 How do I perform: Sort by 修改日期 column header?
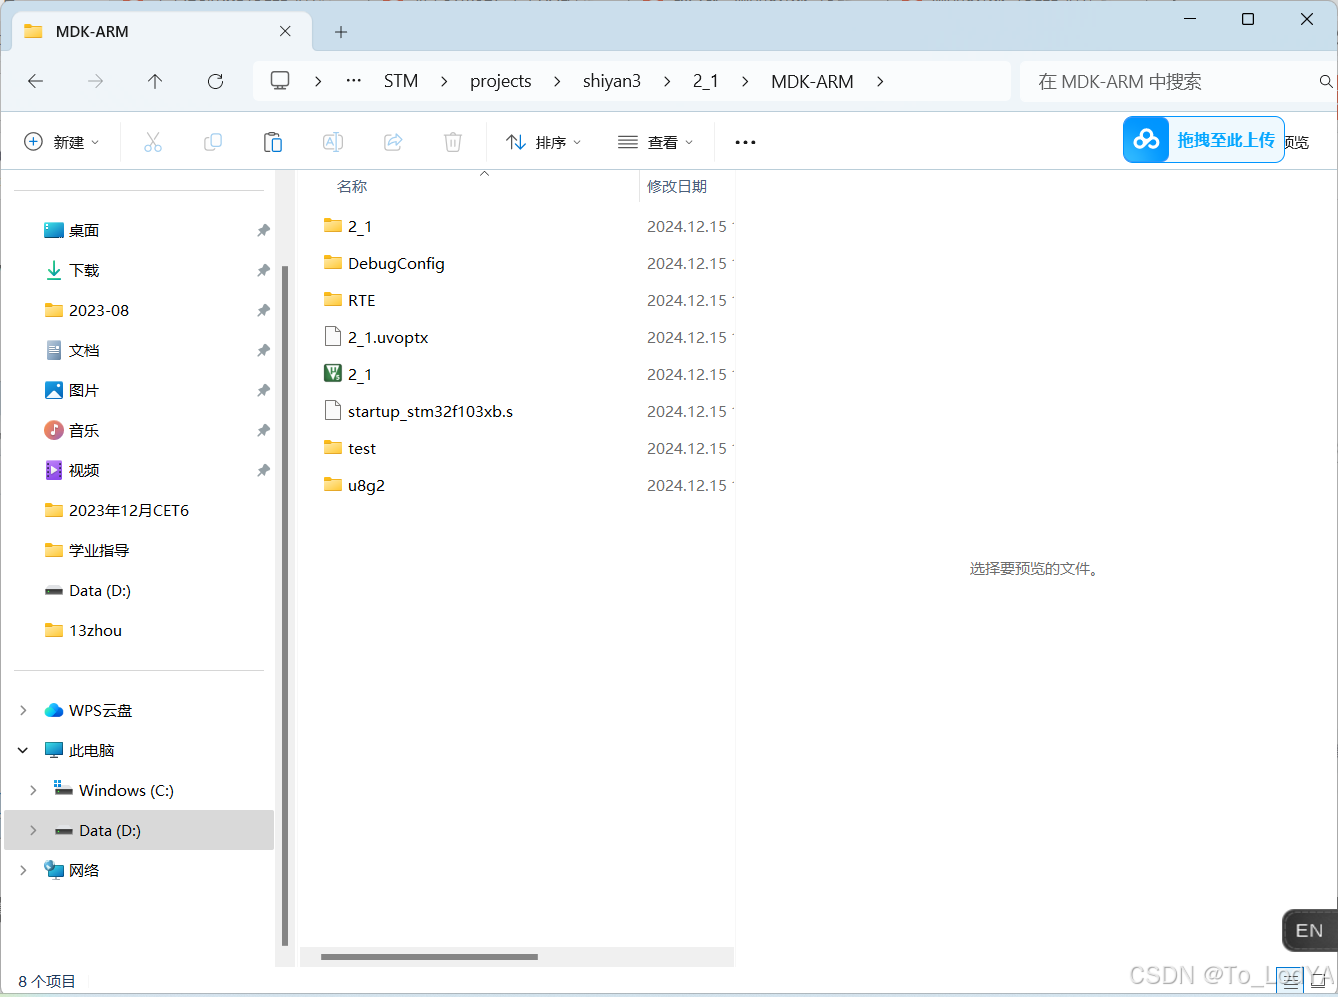677,187
